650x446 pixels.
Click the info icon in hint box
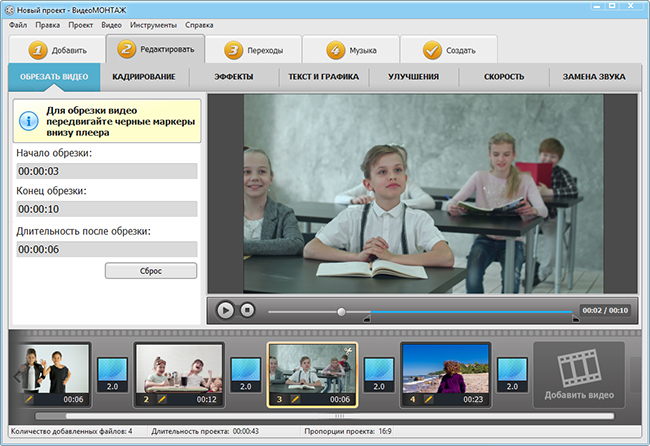[x=29, y=121]
